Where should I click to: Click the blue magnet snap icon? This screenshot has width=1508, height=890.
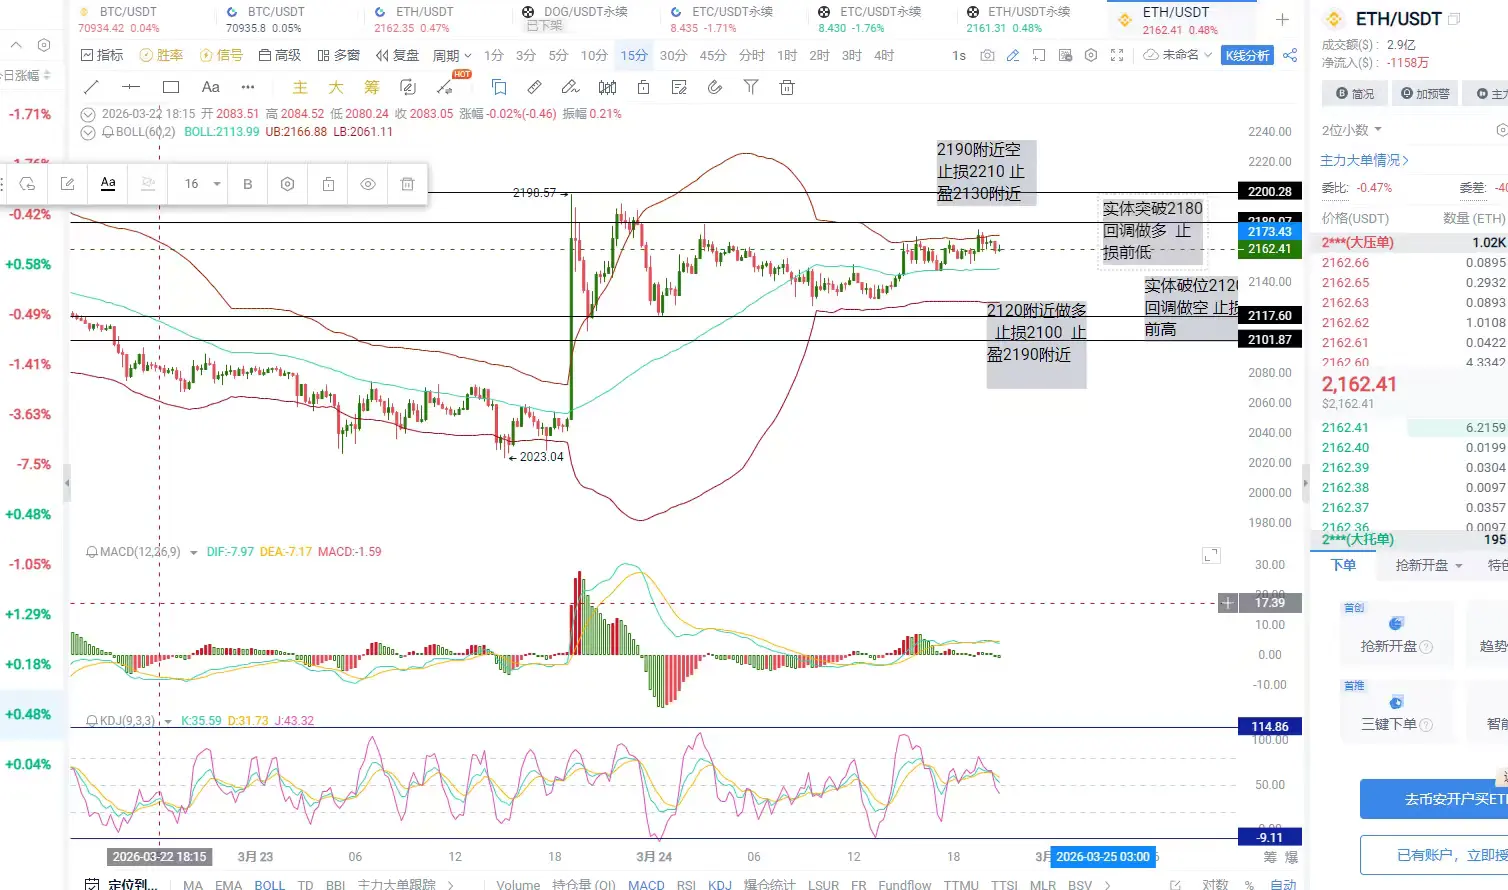(499, 87)
